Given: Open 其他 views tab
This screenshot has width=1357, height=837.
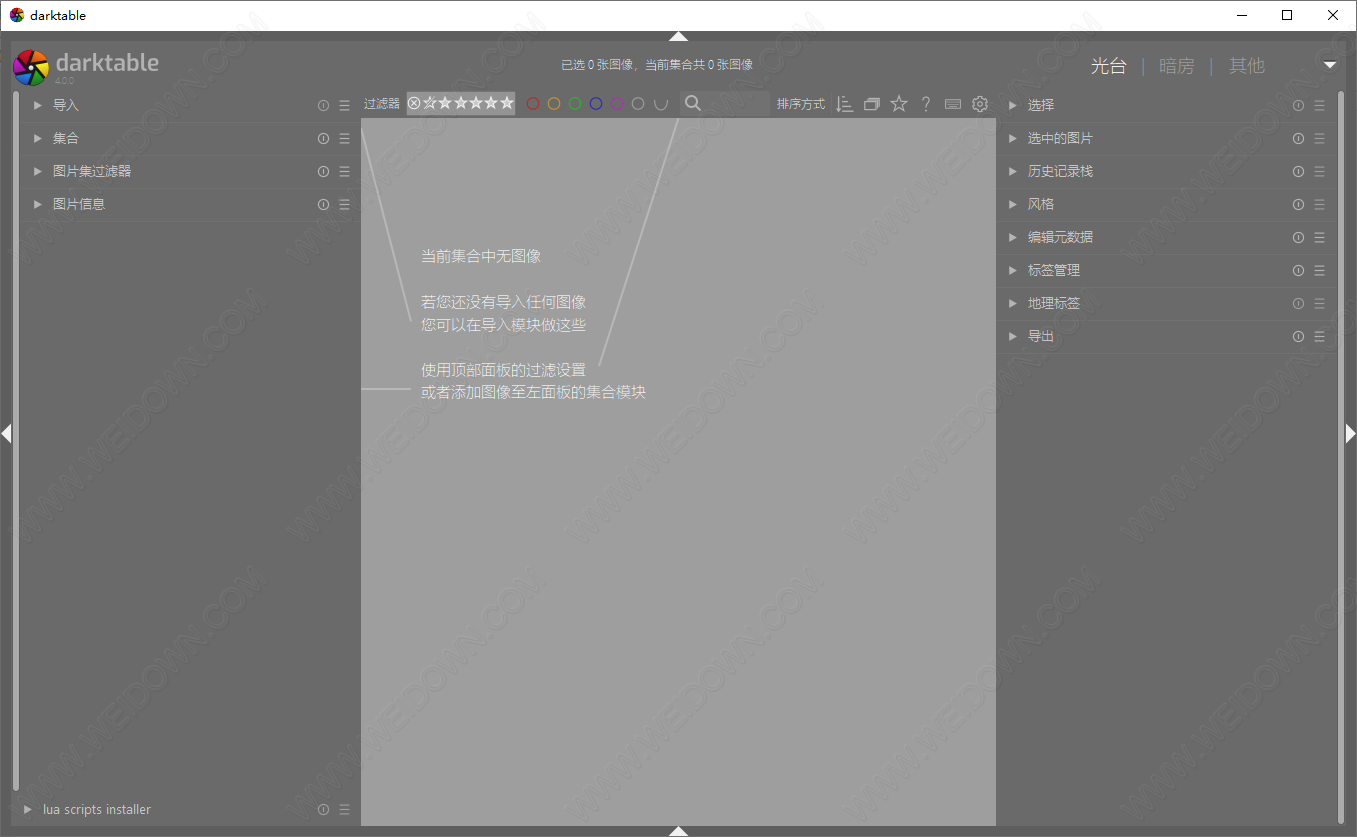Looking at the screenshot, I should (1247, 66).
